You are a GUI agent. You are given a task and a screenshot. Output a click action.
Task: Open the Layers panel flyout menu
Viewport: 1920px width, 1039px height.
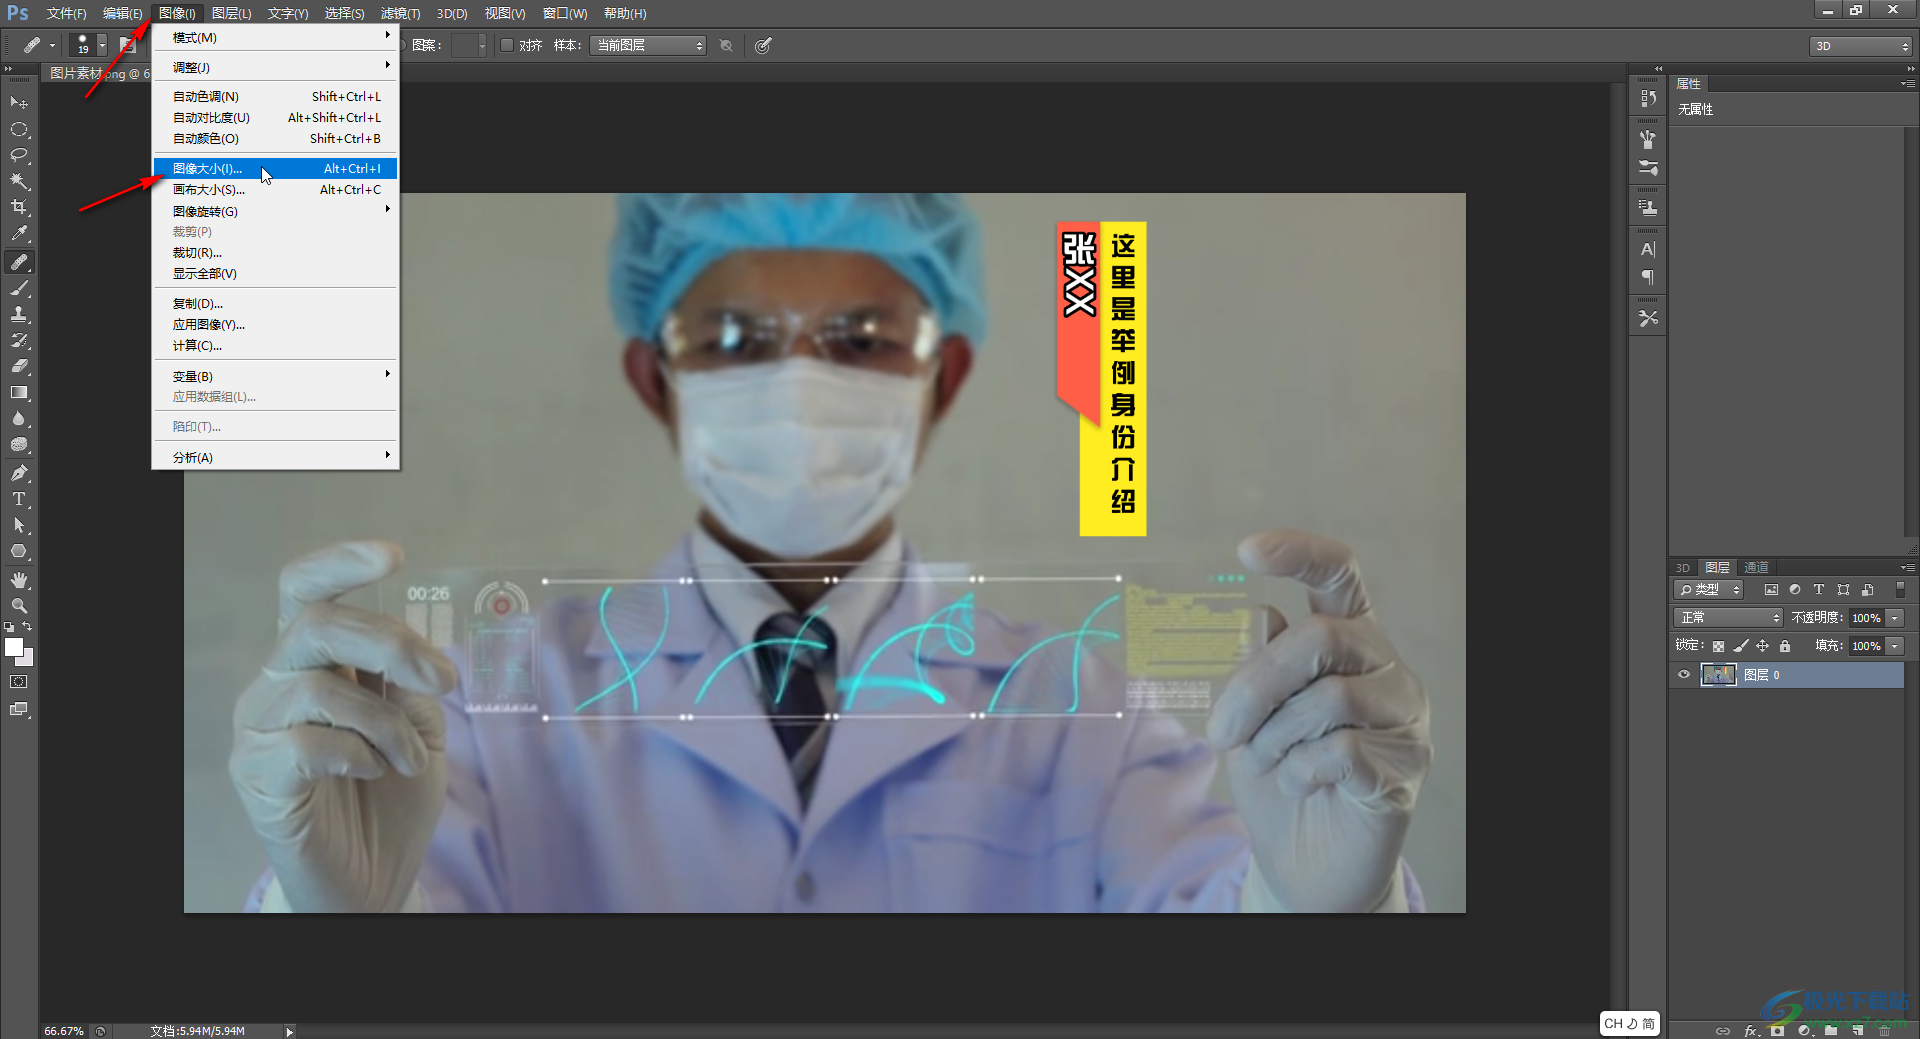[1908, 568]
